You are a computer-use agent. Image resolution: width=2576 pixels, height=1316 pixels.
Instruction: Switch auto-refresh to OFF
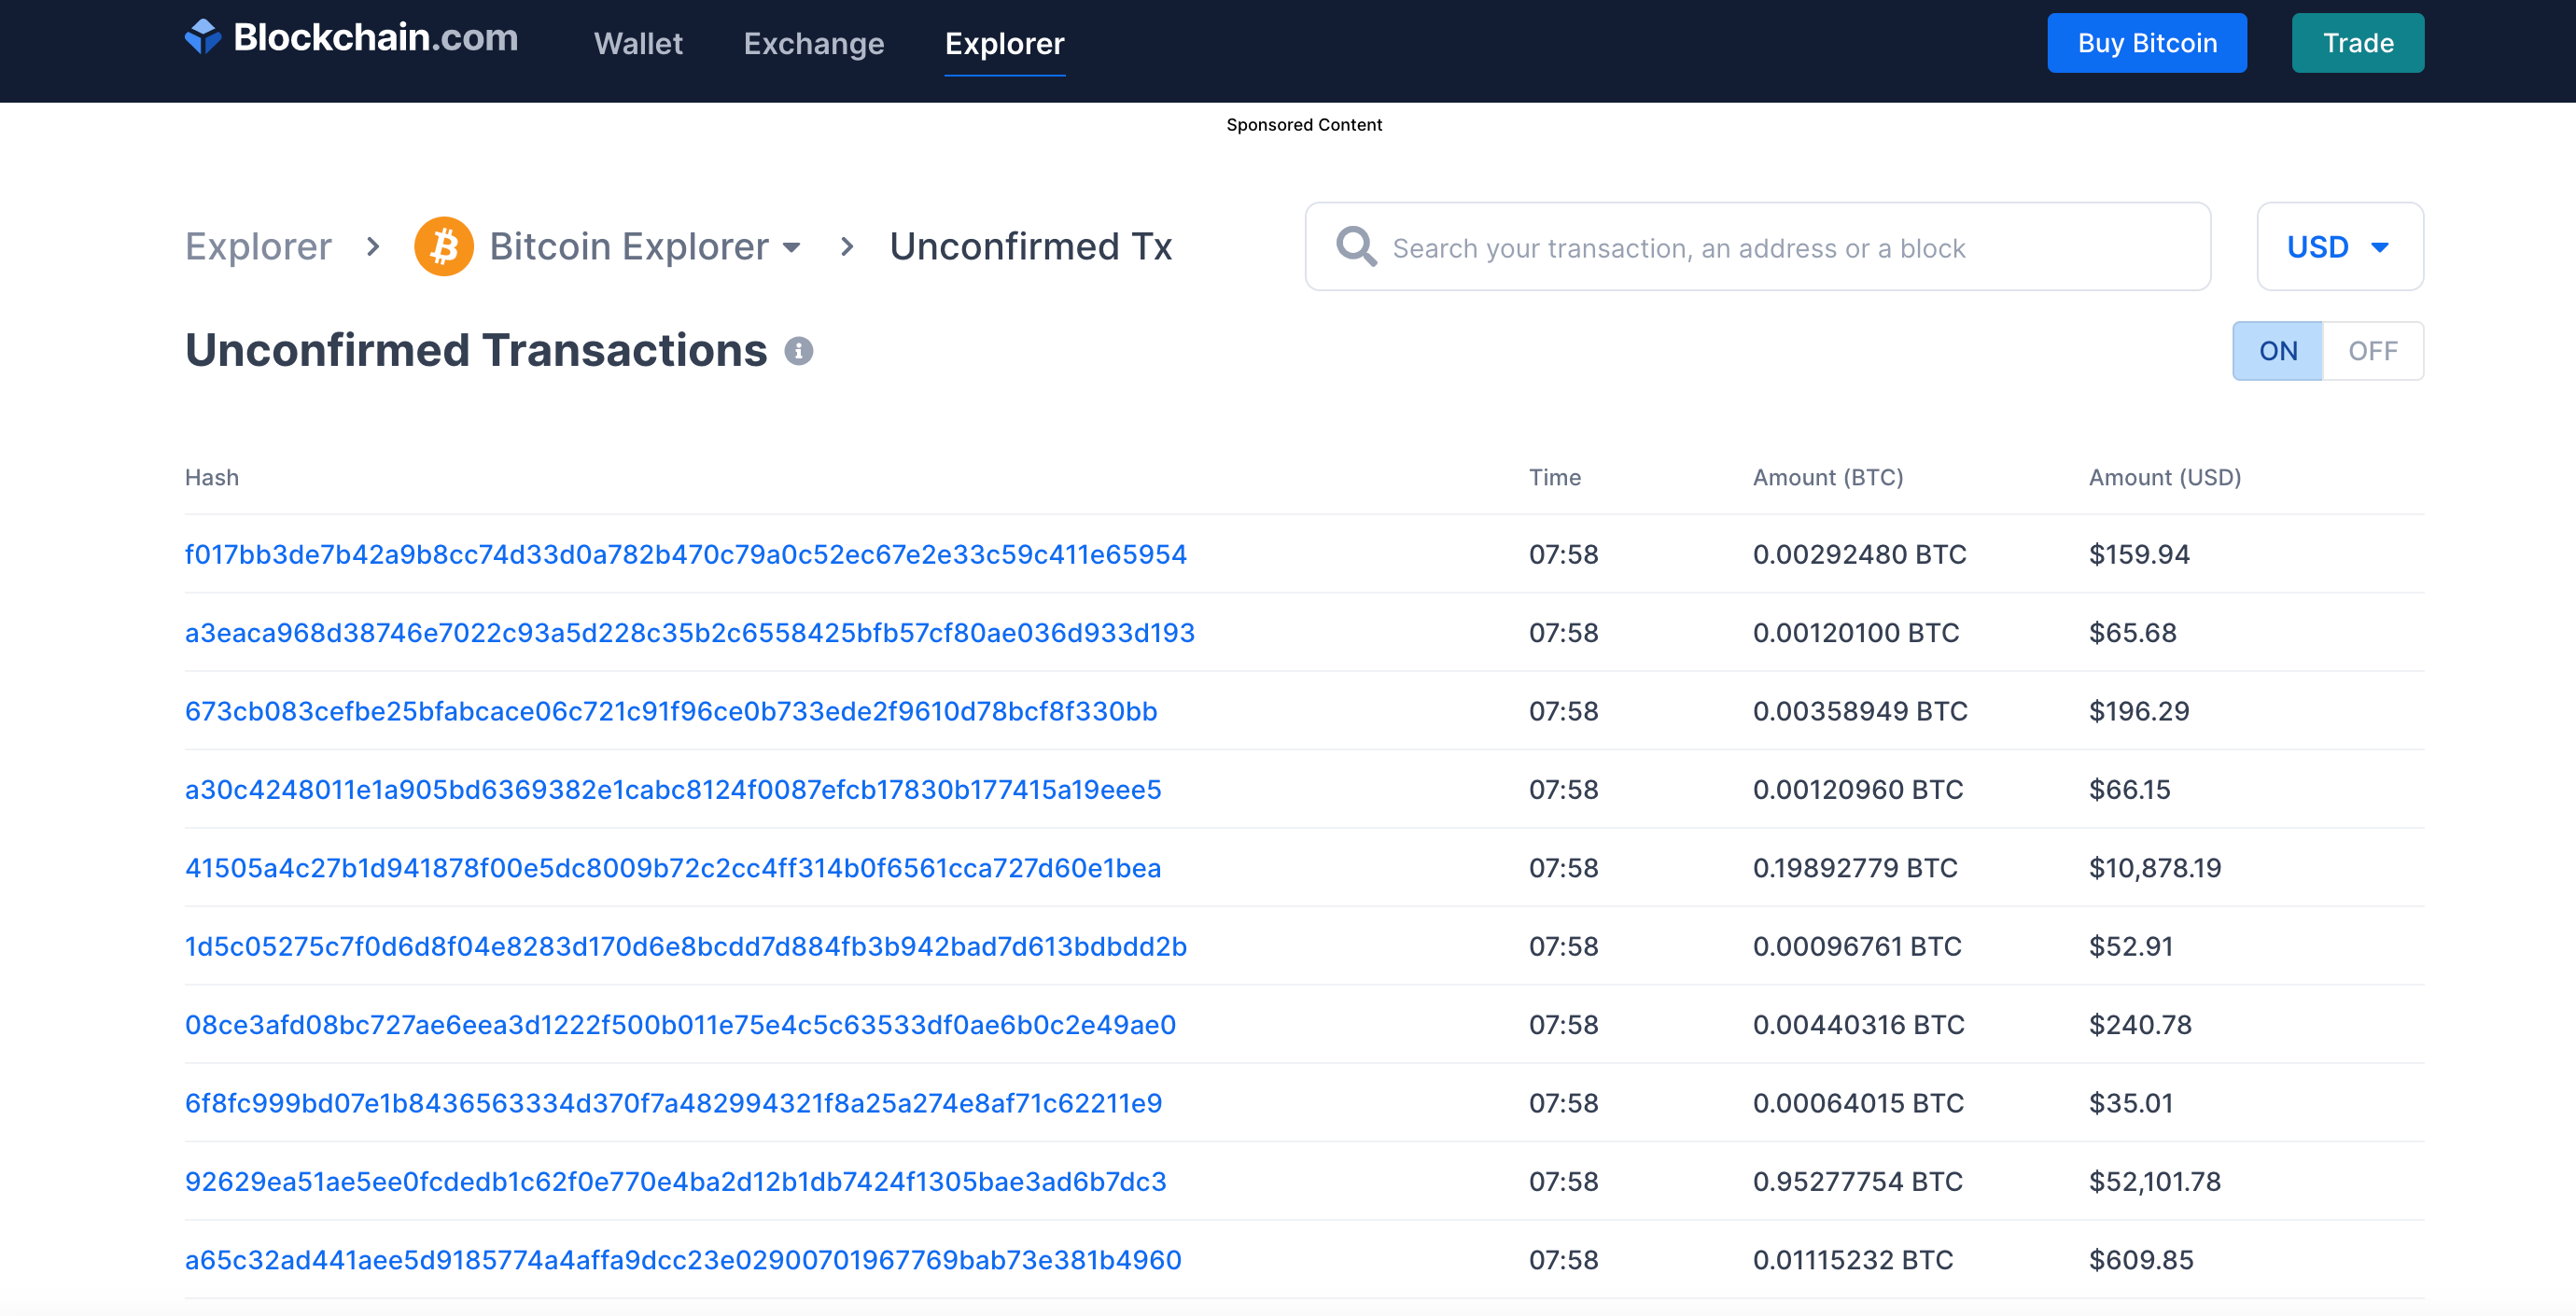click(2374, 350)
